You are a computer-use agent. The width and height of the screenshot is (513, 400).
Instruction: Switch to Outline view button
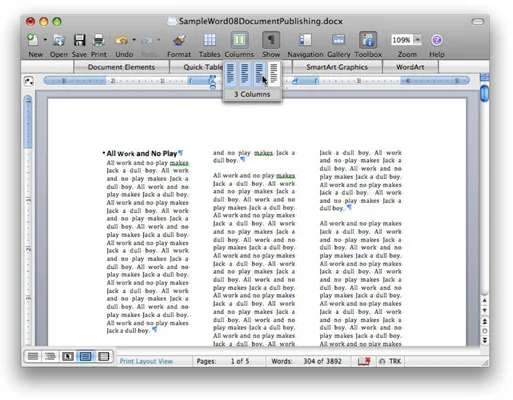click(x=50, y=356)
